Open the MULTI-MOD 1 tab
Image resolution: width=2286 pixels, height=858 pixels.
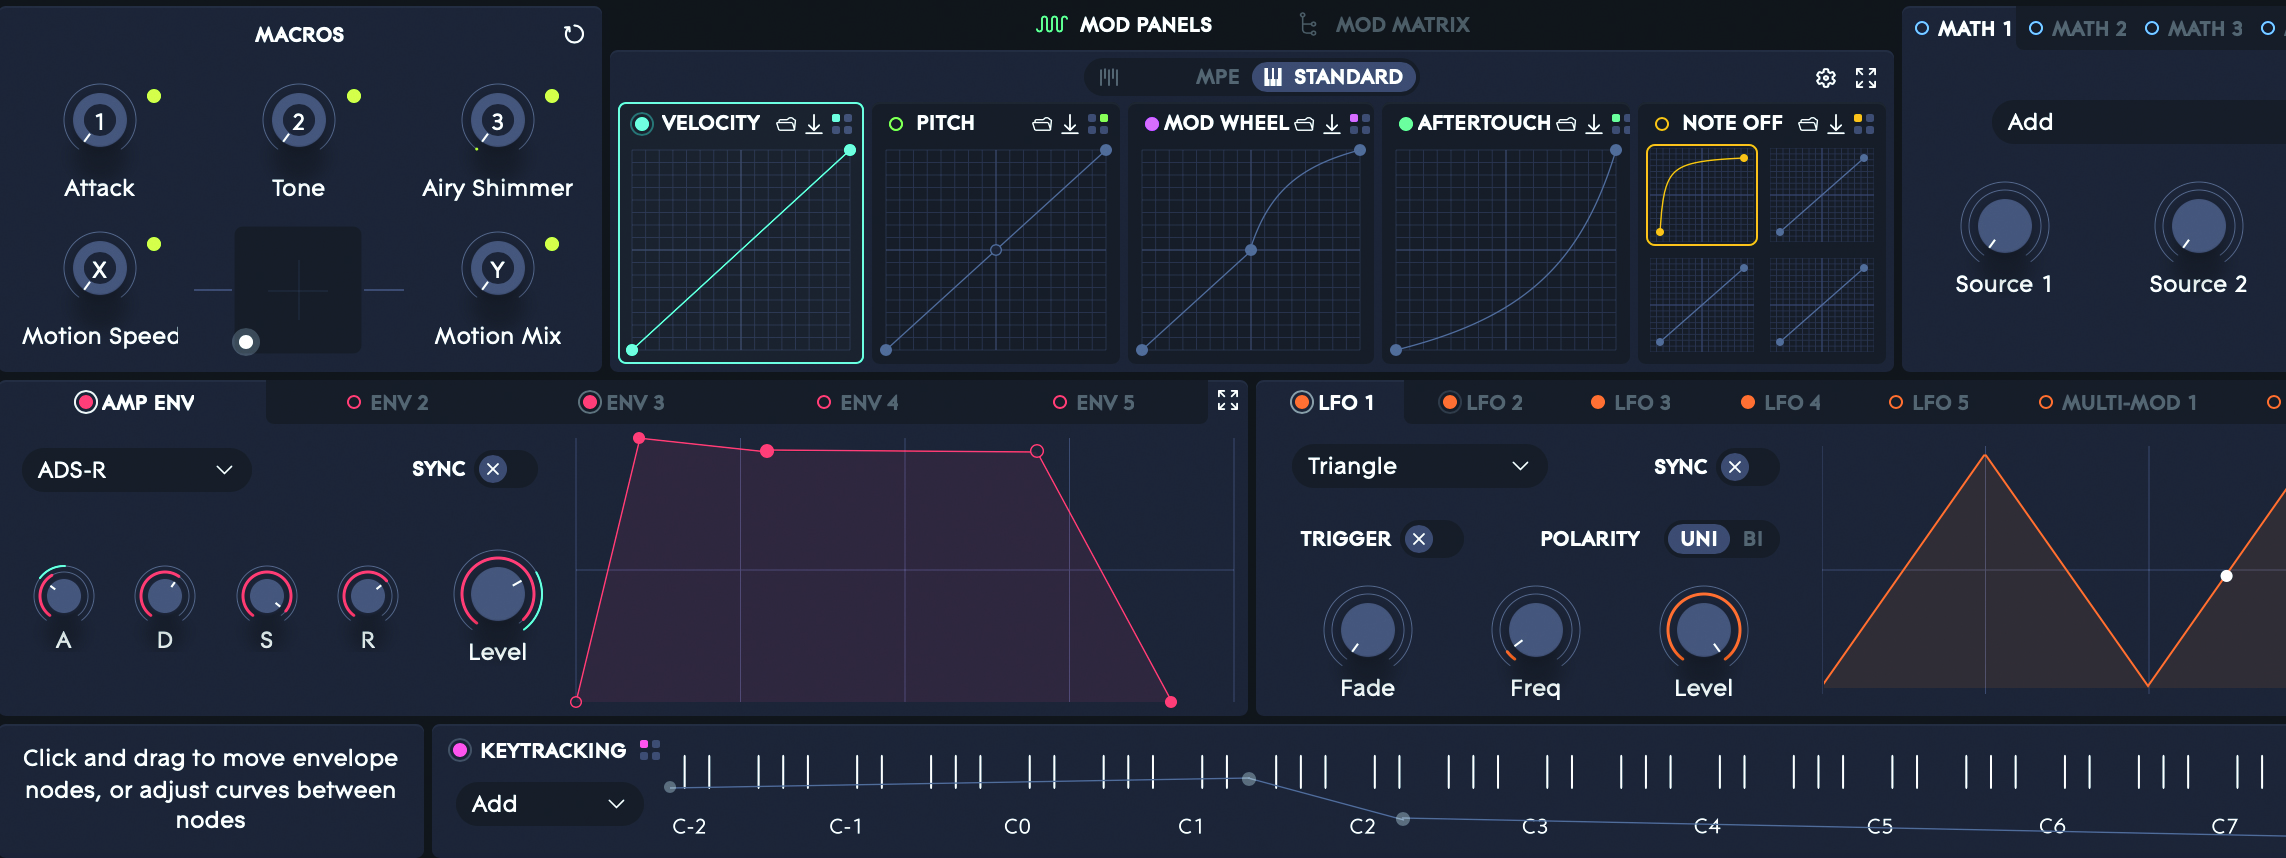point(2118,402)
